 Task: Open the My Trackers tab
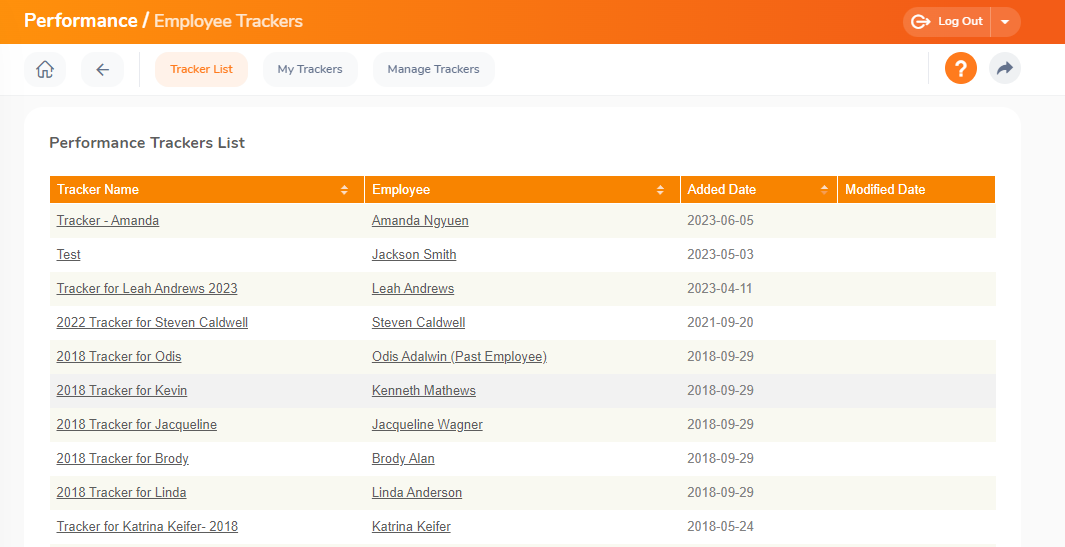click(x=310, y=69)
